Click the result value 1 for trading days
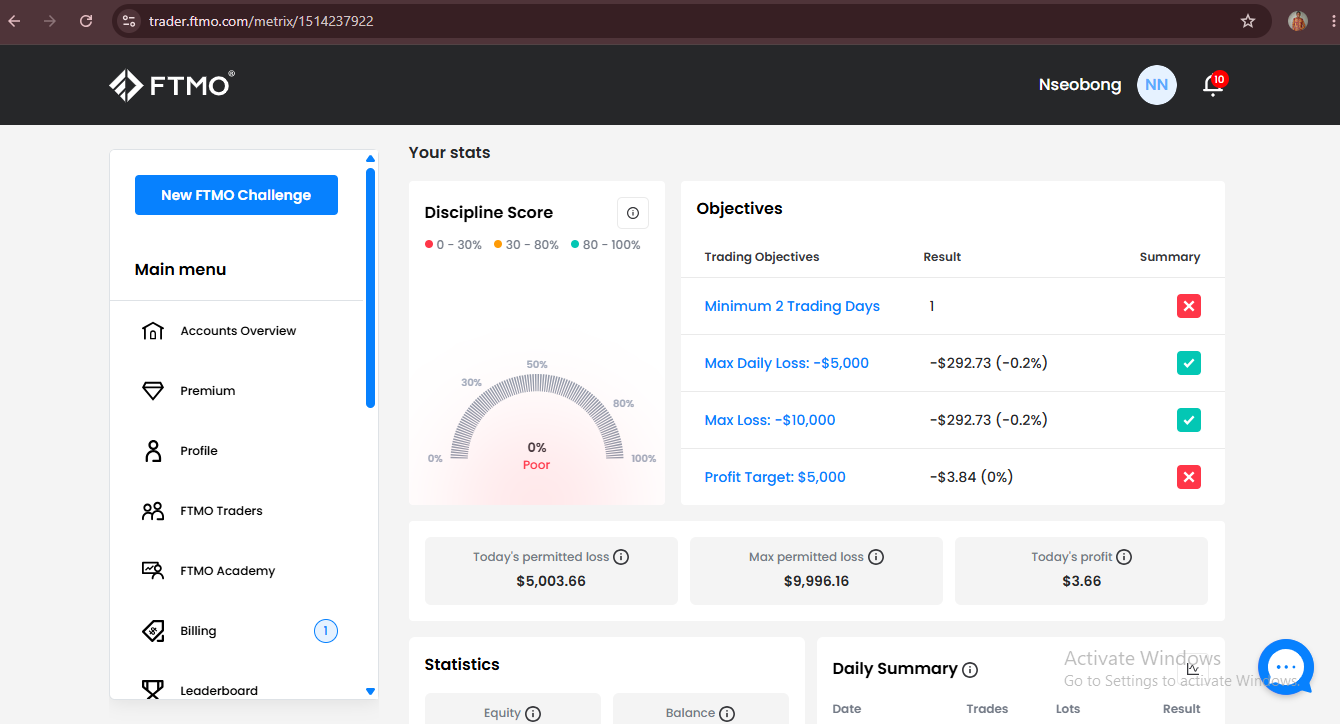The width and height of the screenshot is (1340, 724). point(932,306)
